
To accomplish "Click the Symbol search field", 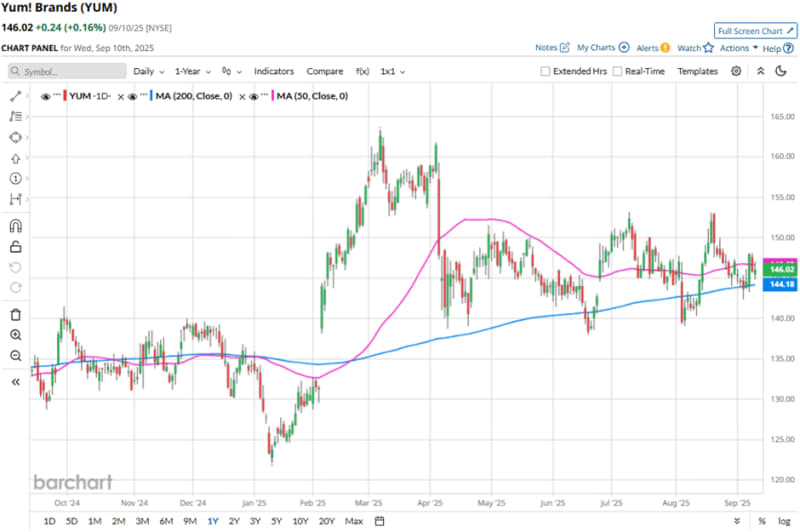I will point(68,72).
